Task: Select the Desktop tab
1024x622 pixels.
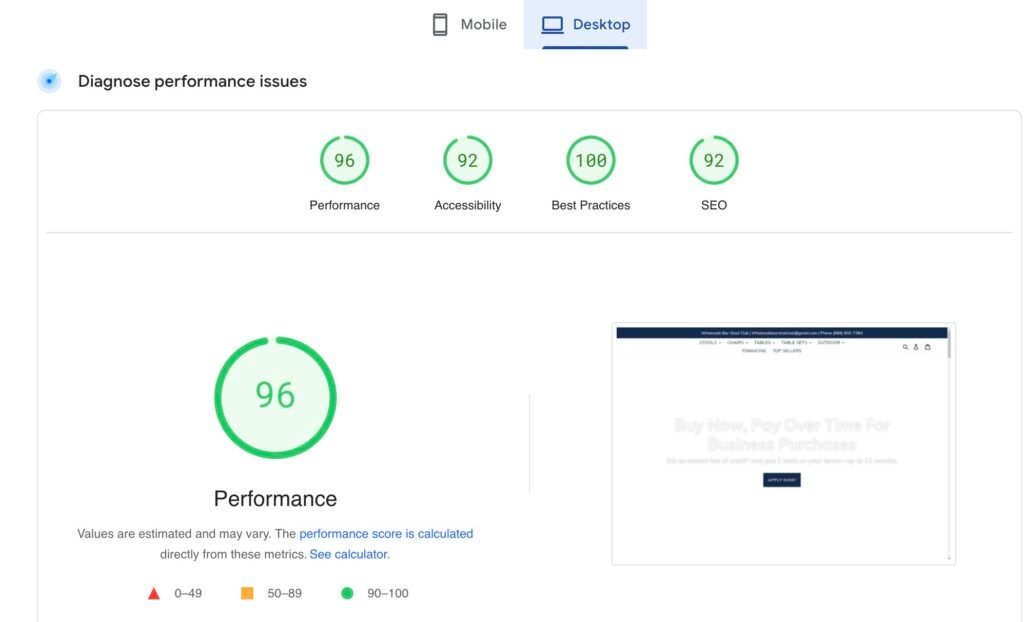Action: pos(586,24)
